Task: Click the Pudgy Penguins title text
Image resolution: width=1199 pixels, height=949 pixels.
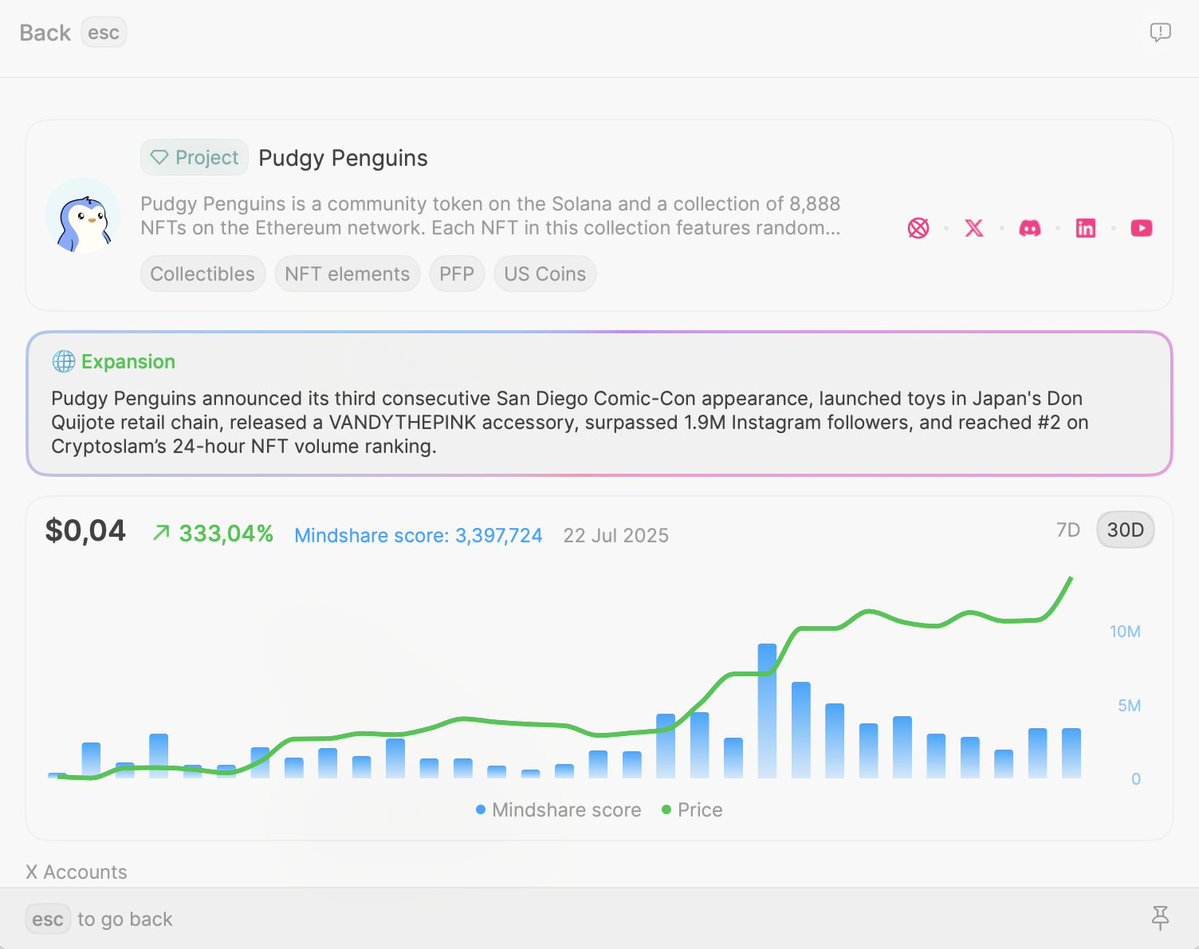Action: [343, 158]
